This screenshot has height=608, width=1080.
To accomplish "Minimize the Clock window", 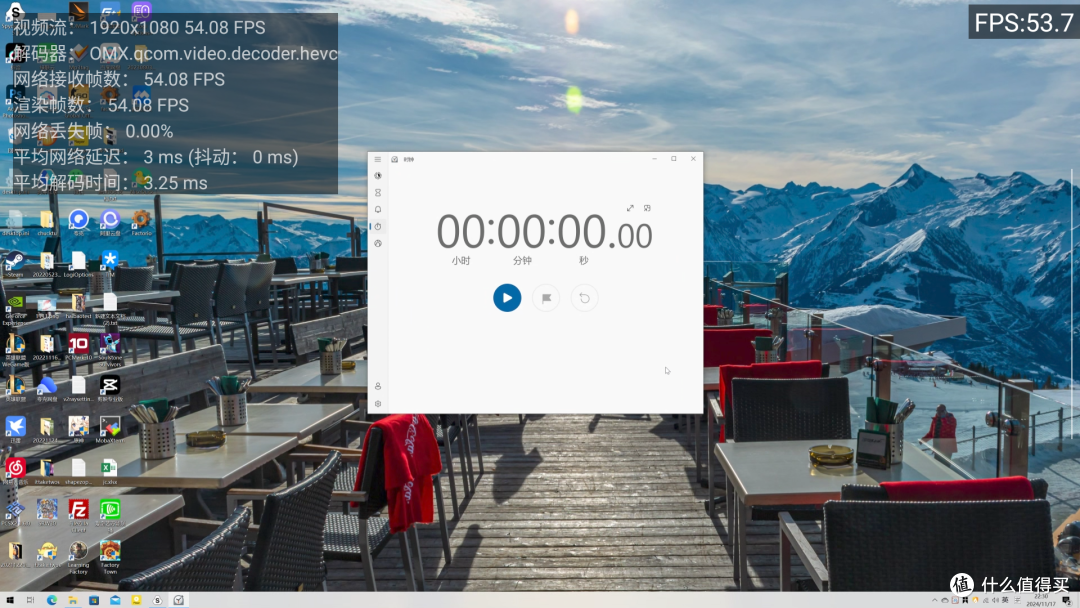I will 654,158.
